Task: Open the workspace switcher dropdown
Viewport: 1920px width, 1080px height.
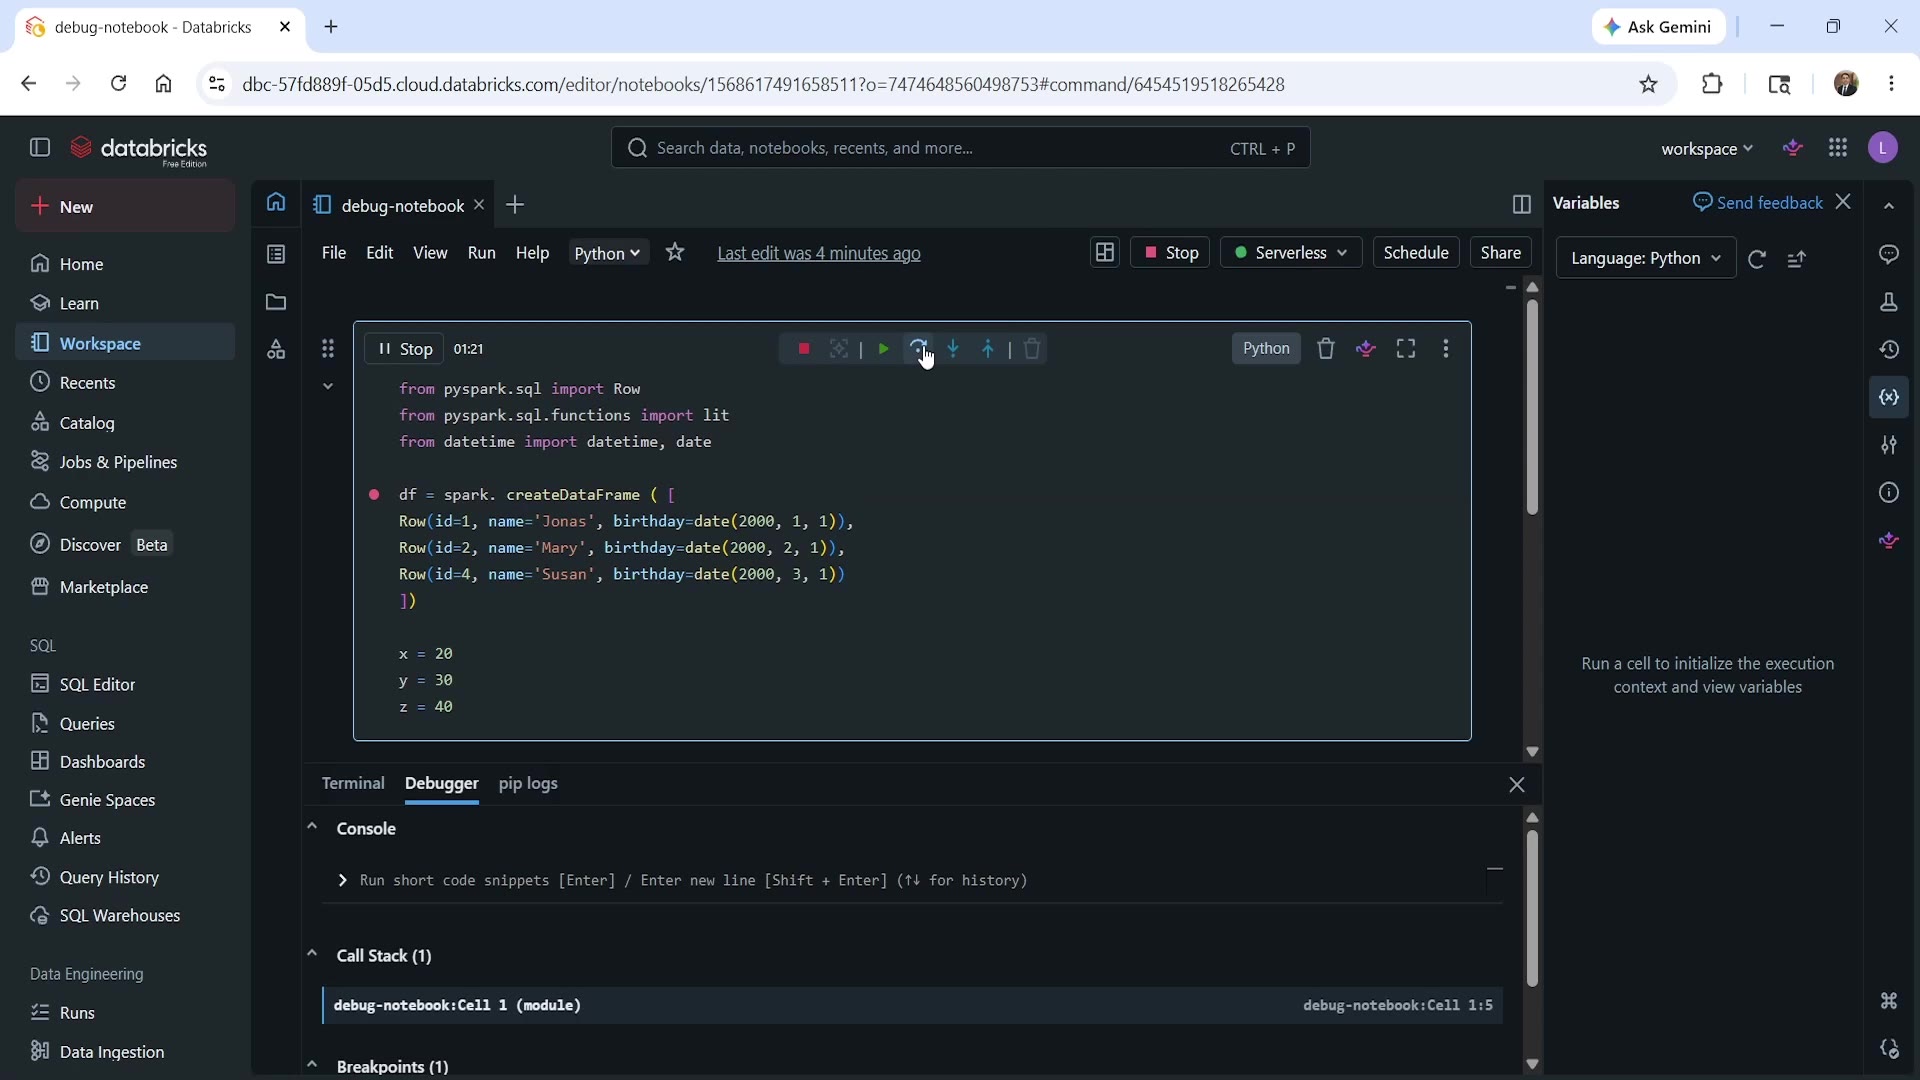Action: pos(1707,149)
